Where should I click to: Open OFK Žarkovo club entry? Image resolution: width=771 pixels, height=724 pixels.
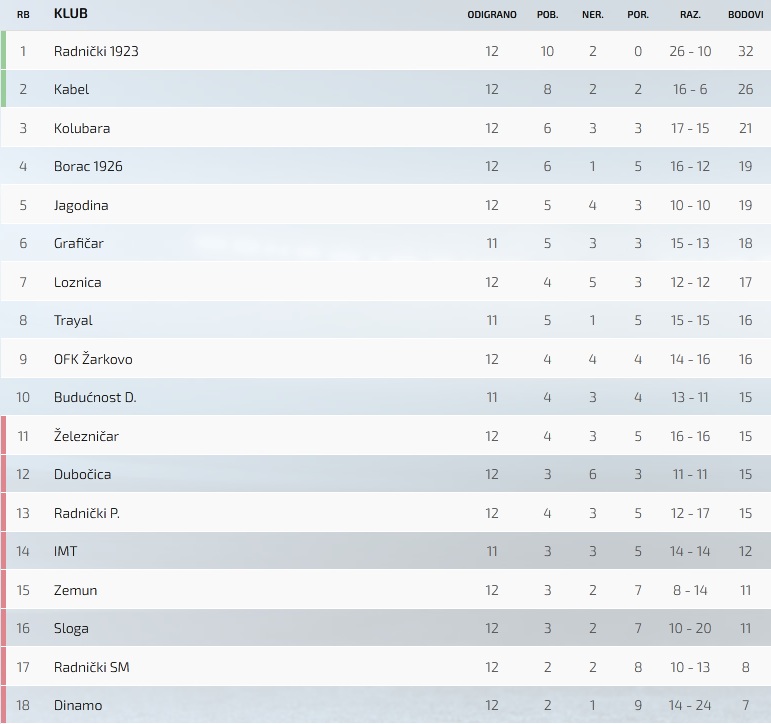93,359
